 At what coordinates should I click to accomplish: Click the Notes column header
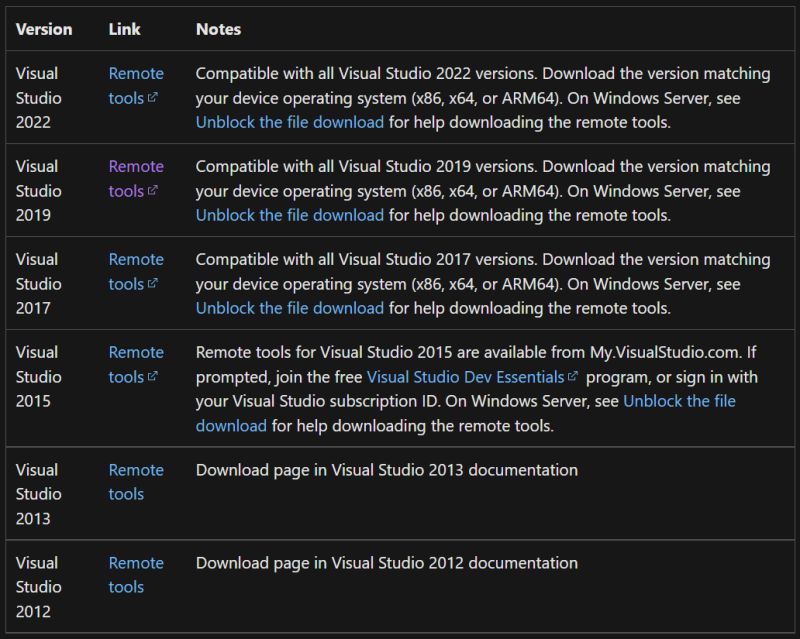point(218,29)
